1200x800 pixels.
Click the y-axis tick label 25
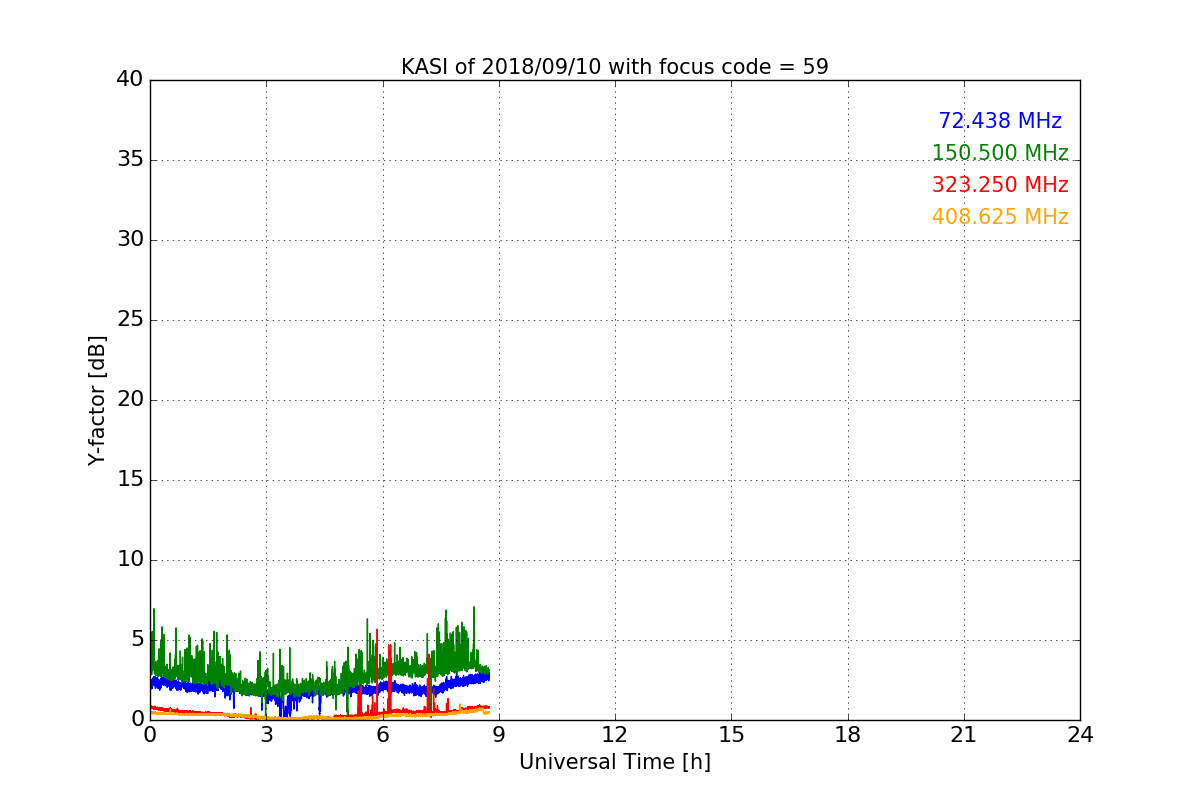click(130, 320)
